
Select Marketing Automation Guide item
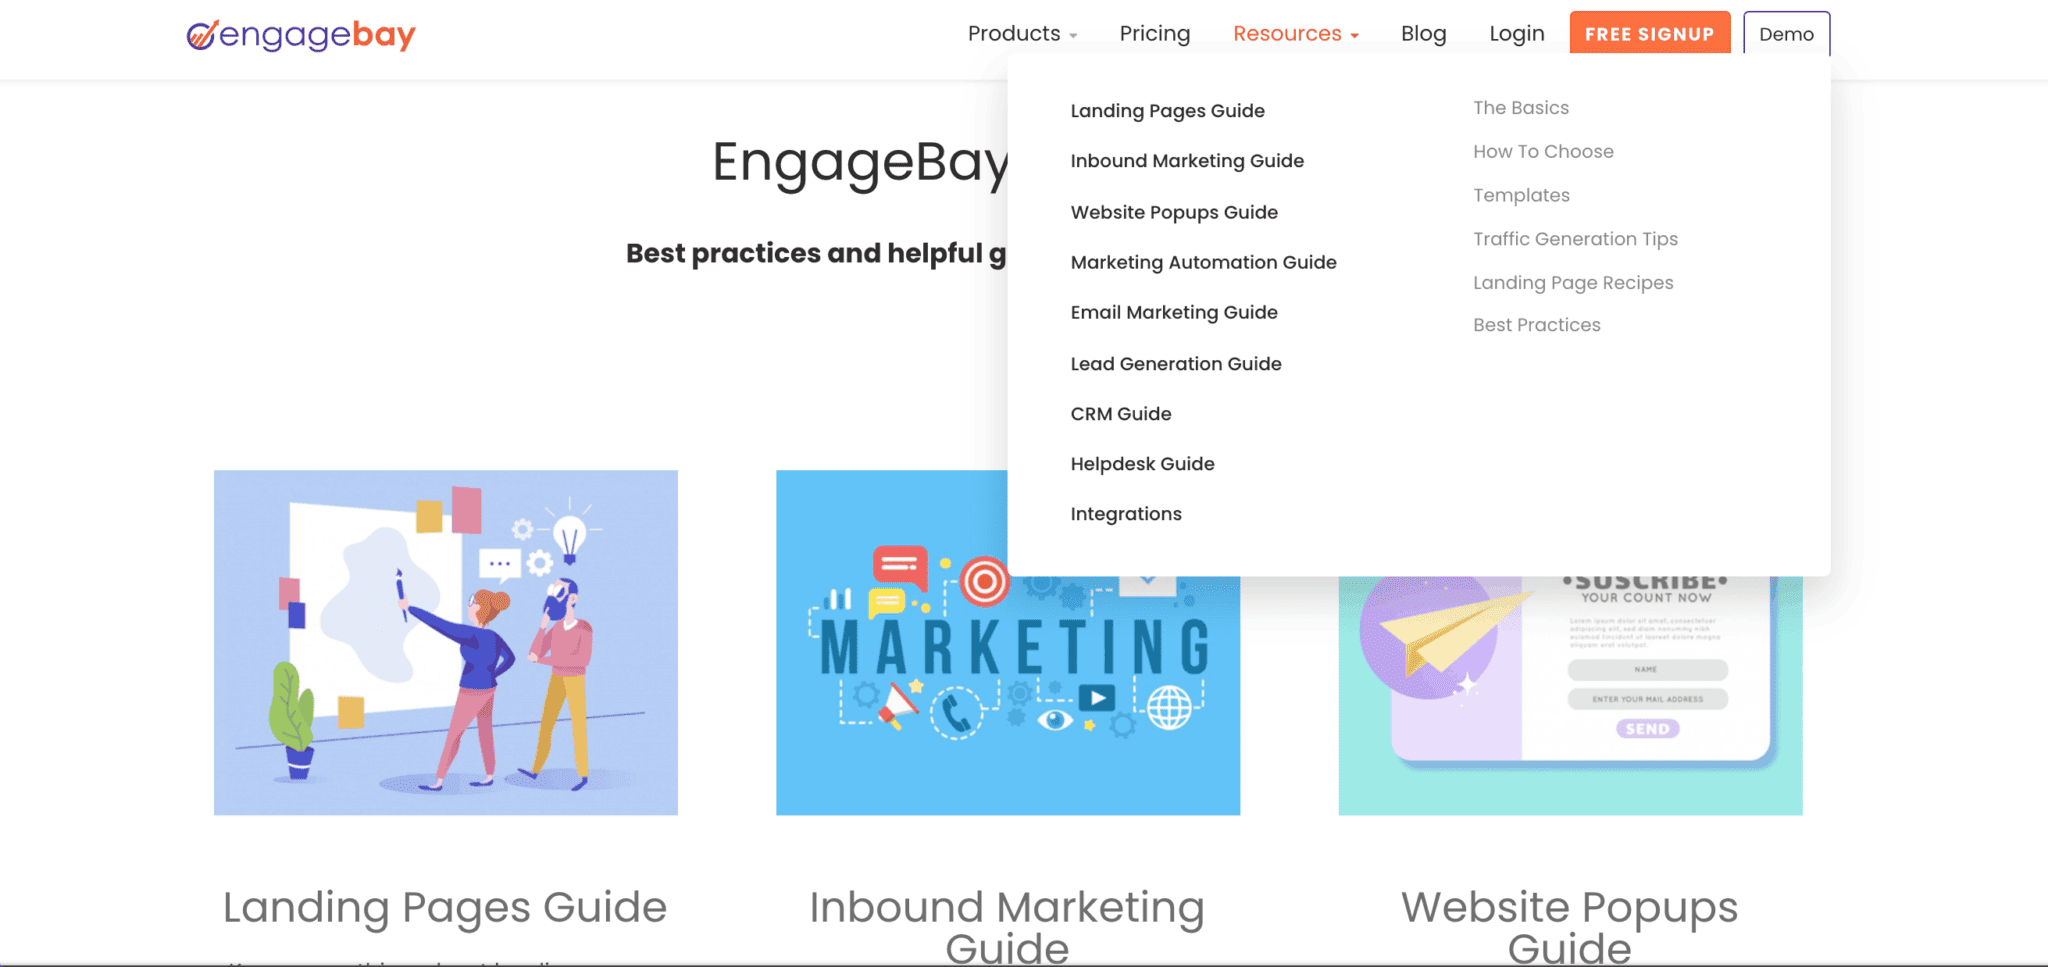coord(1203,262)
